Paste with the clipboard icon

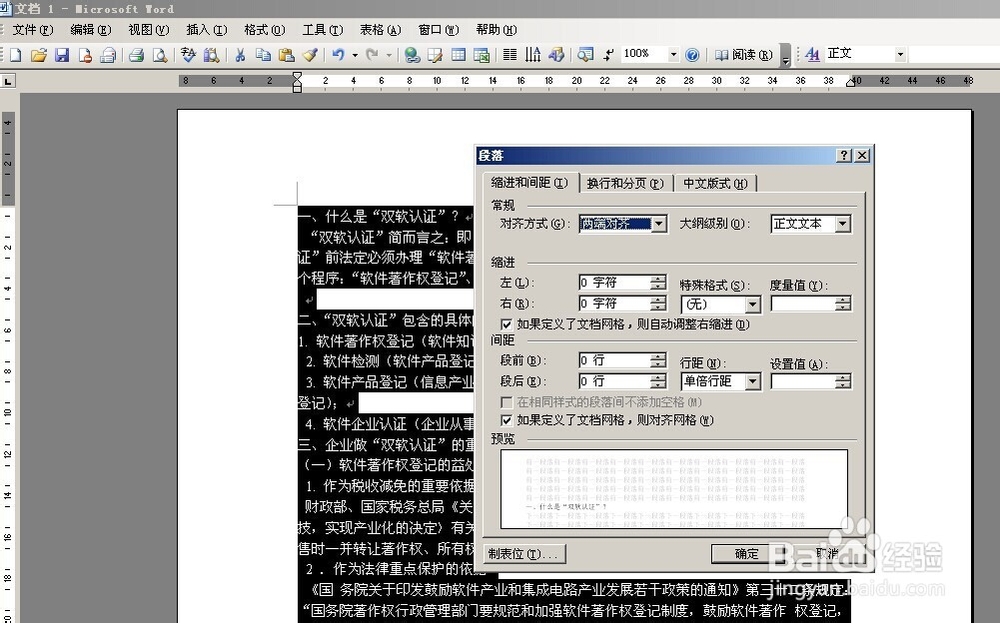click(x=286, y=55)
